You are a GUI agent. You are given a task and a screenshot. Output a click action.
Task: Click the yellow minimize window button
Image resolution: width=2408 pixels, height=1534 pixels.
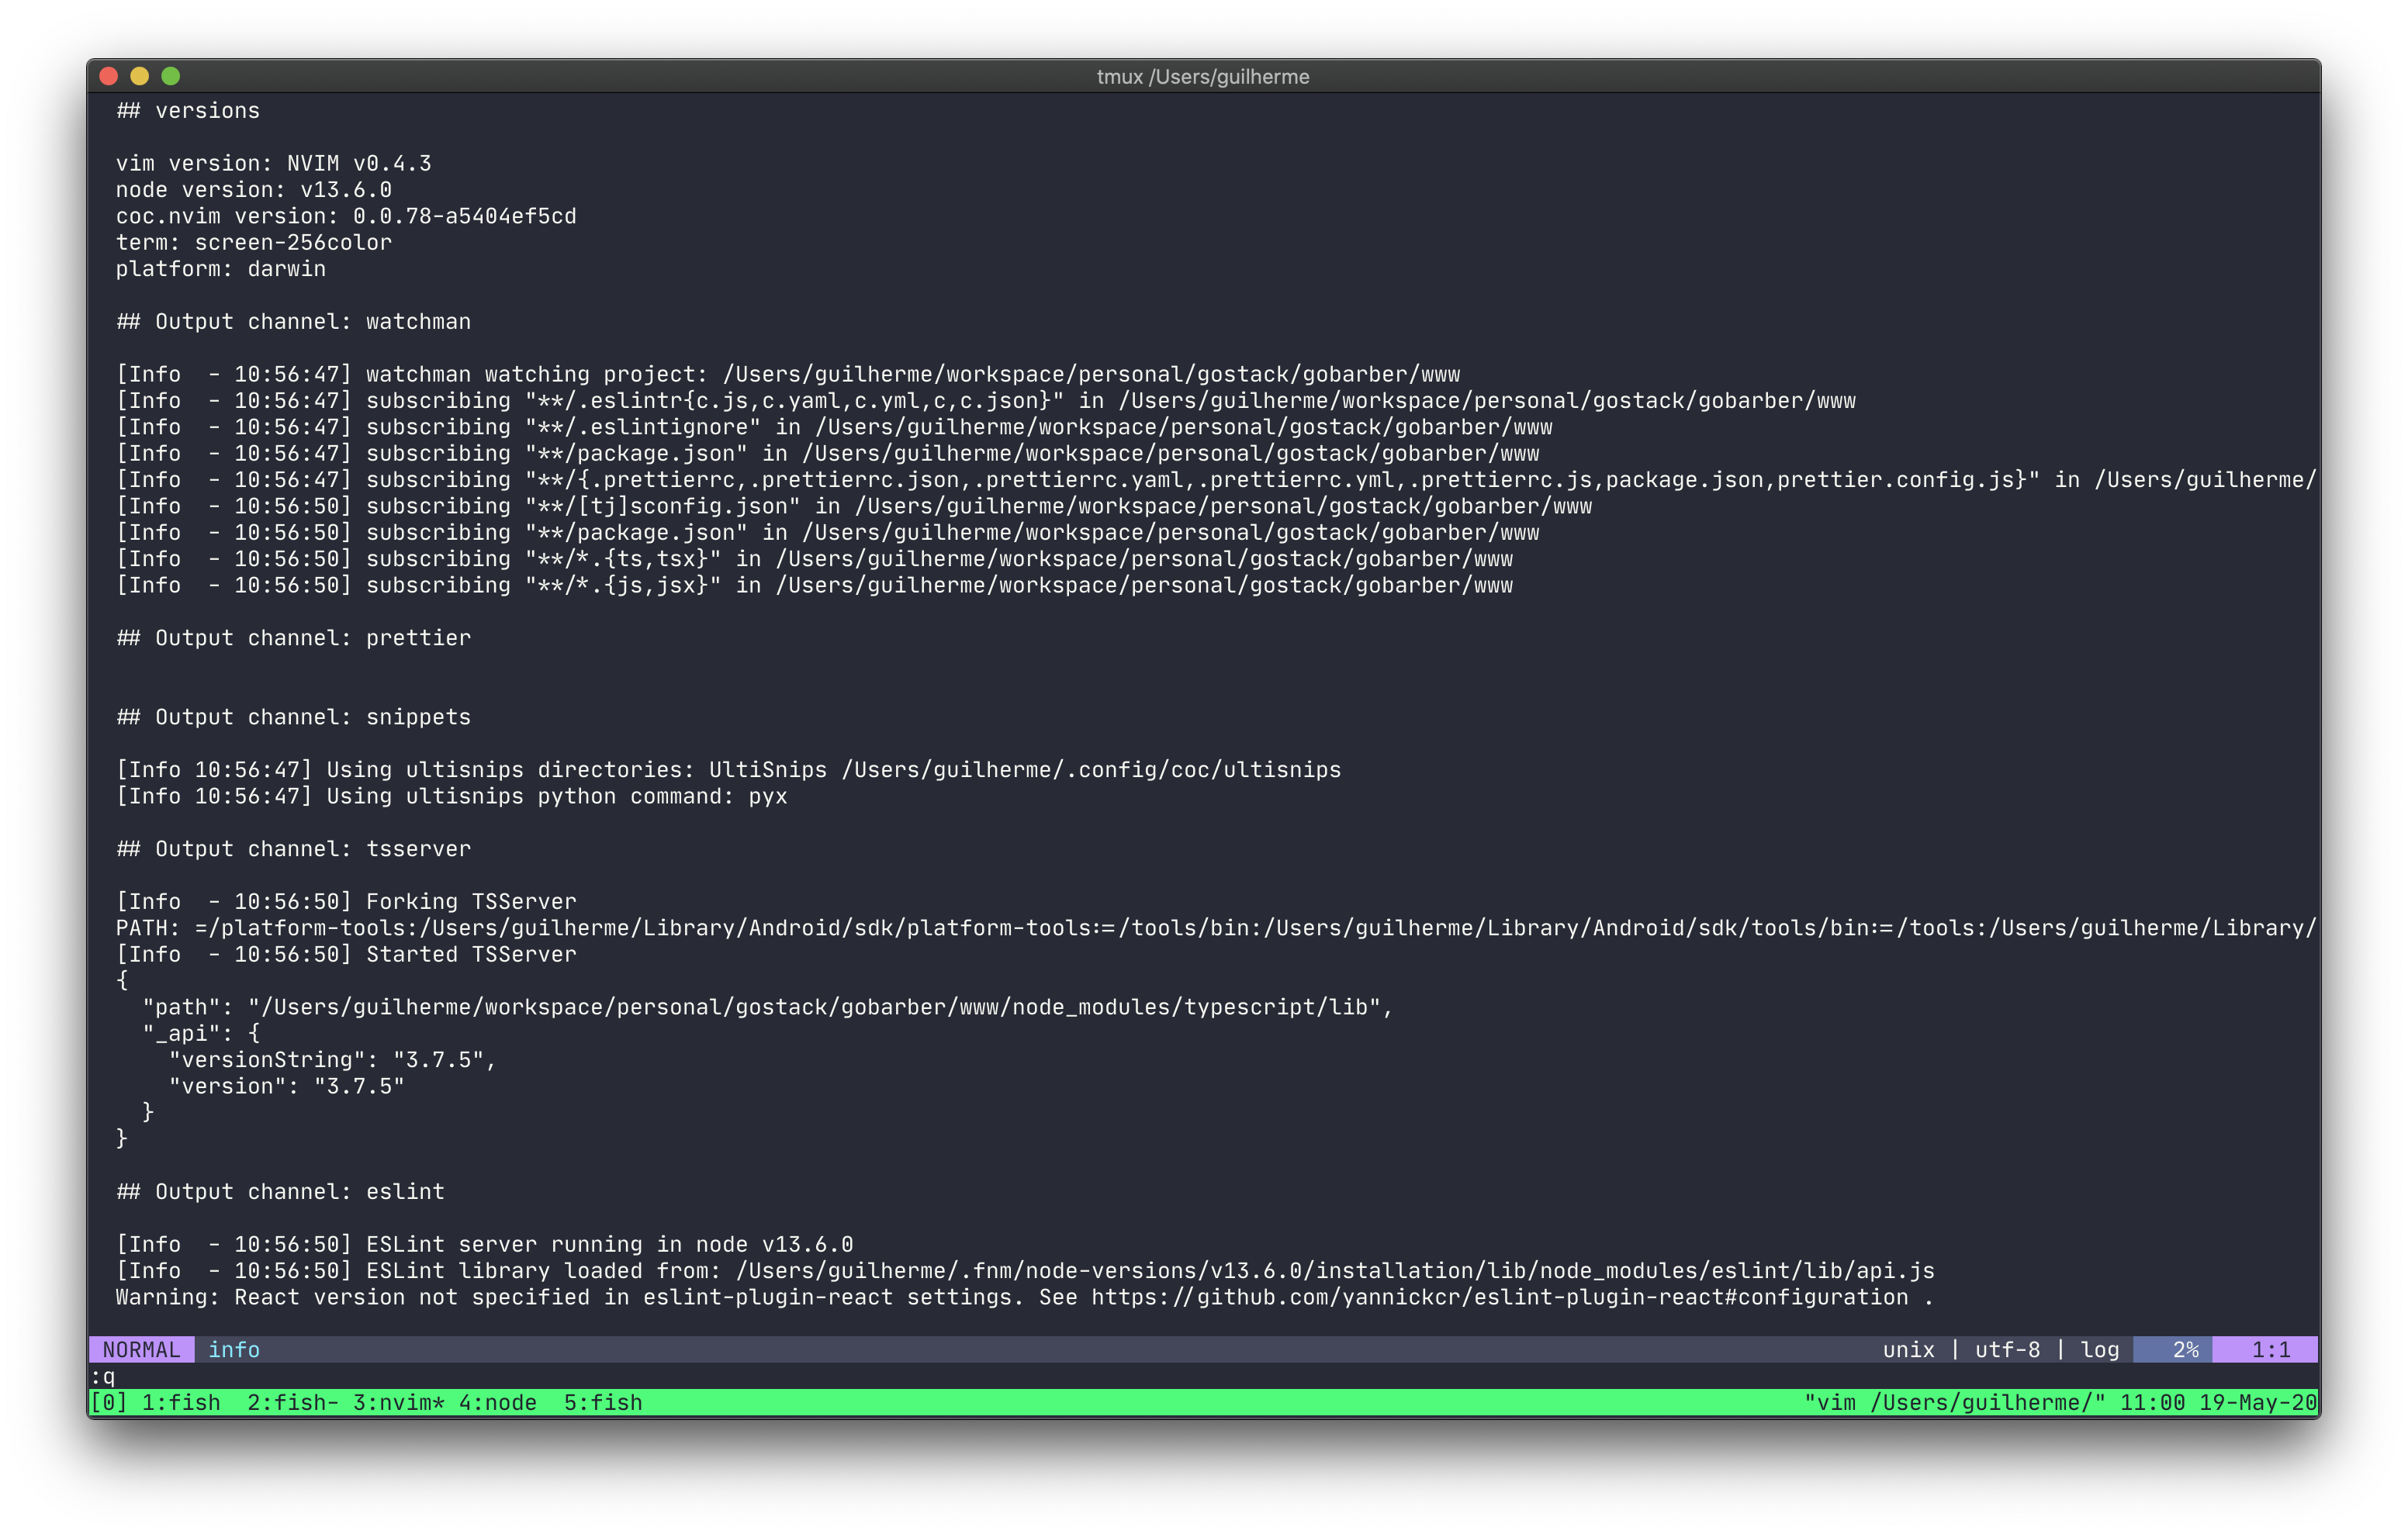pyautogui.click(x=140, y=76)
